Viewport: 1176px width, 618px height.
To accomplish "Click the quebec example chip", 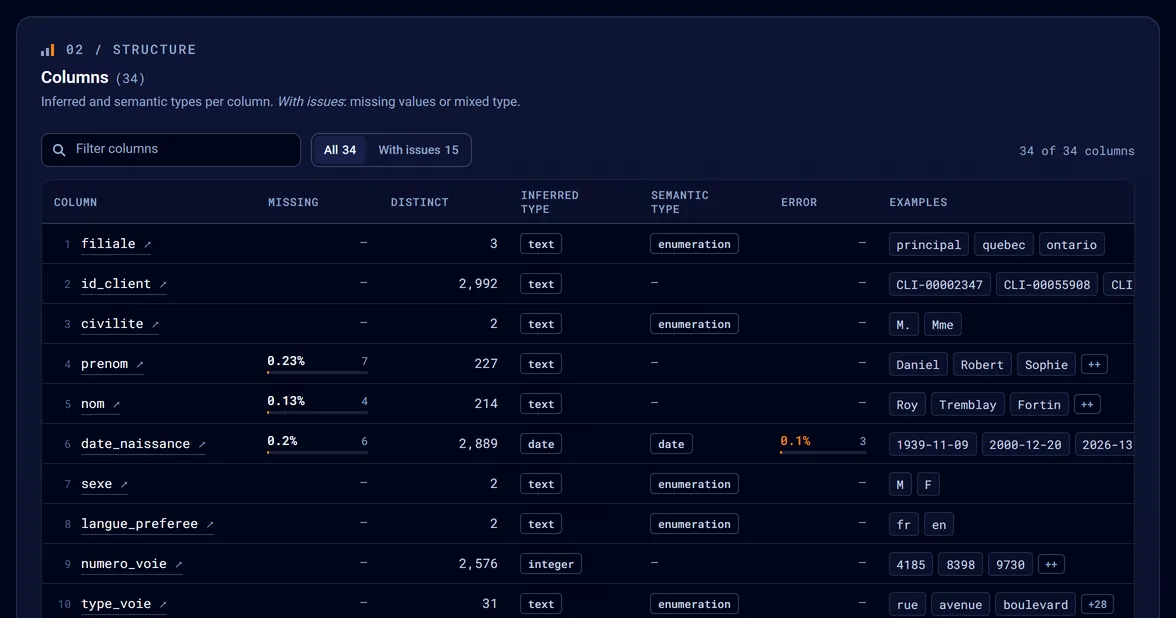I will click(1004, 244).
